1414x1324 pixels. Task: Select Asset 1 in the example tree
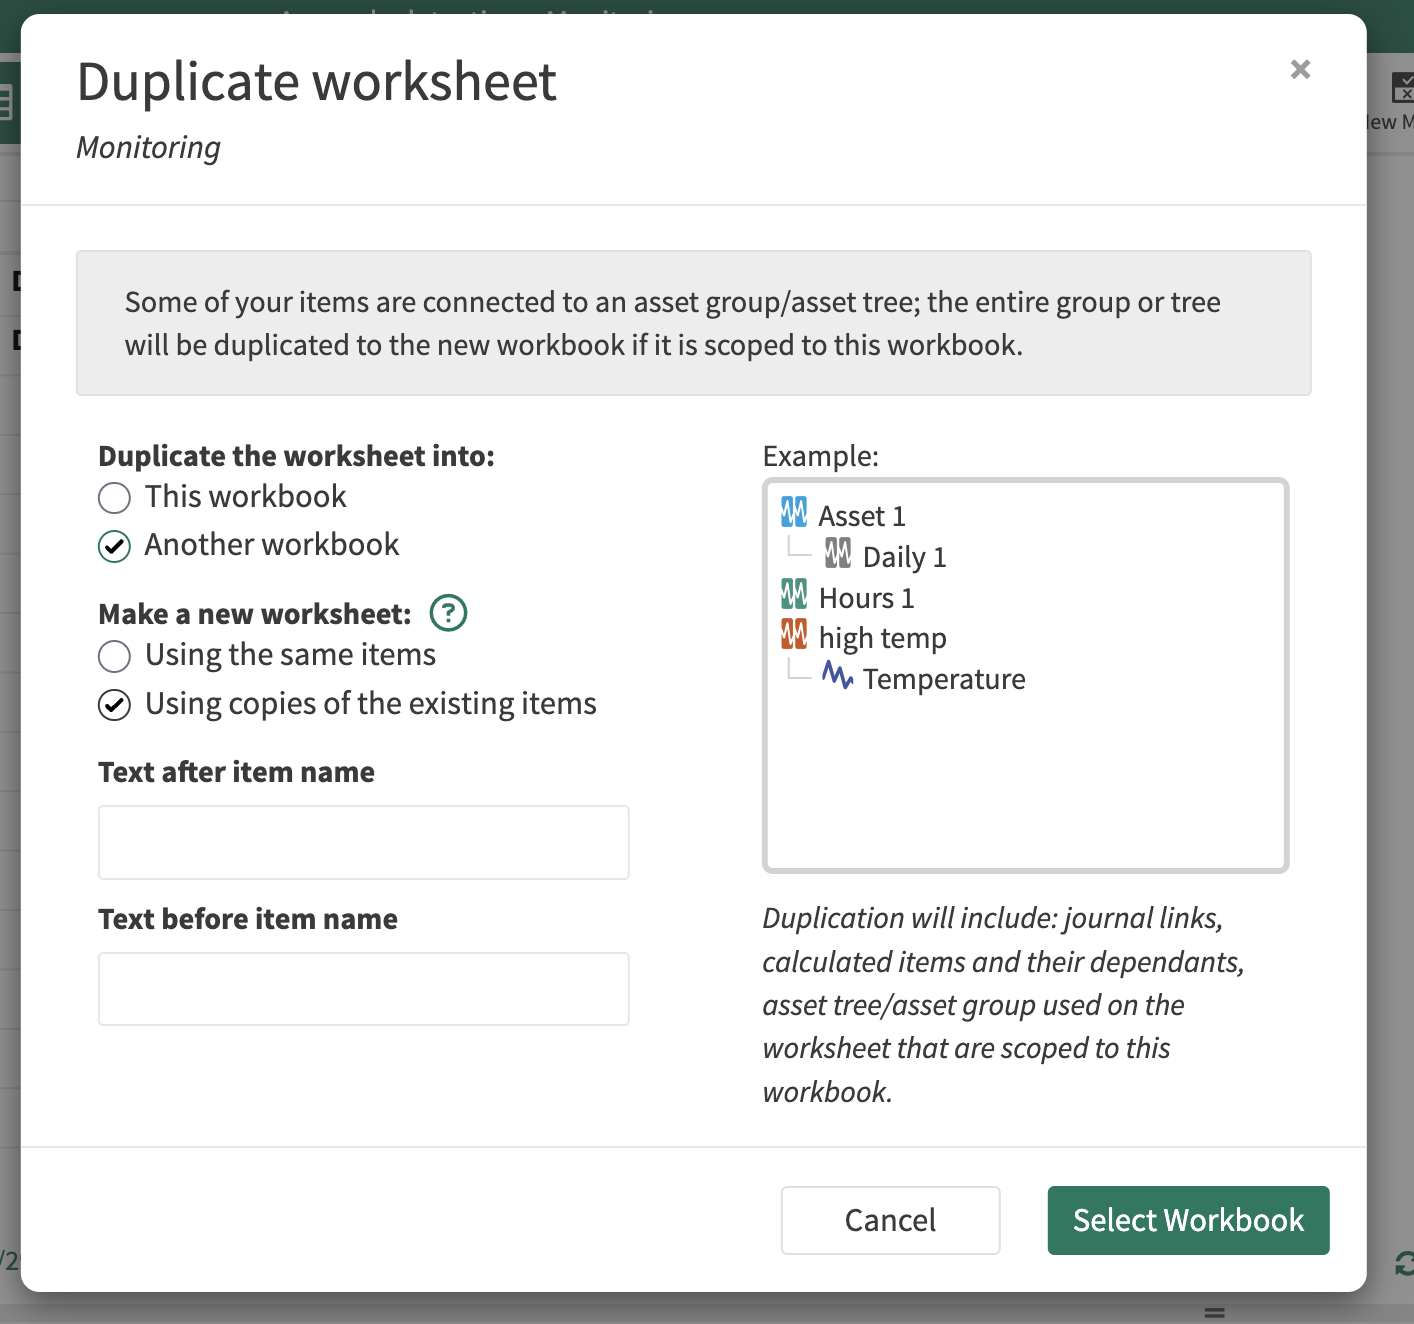(x=862, y=516)
